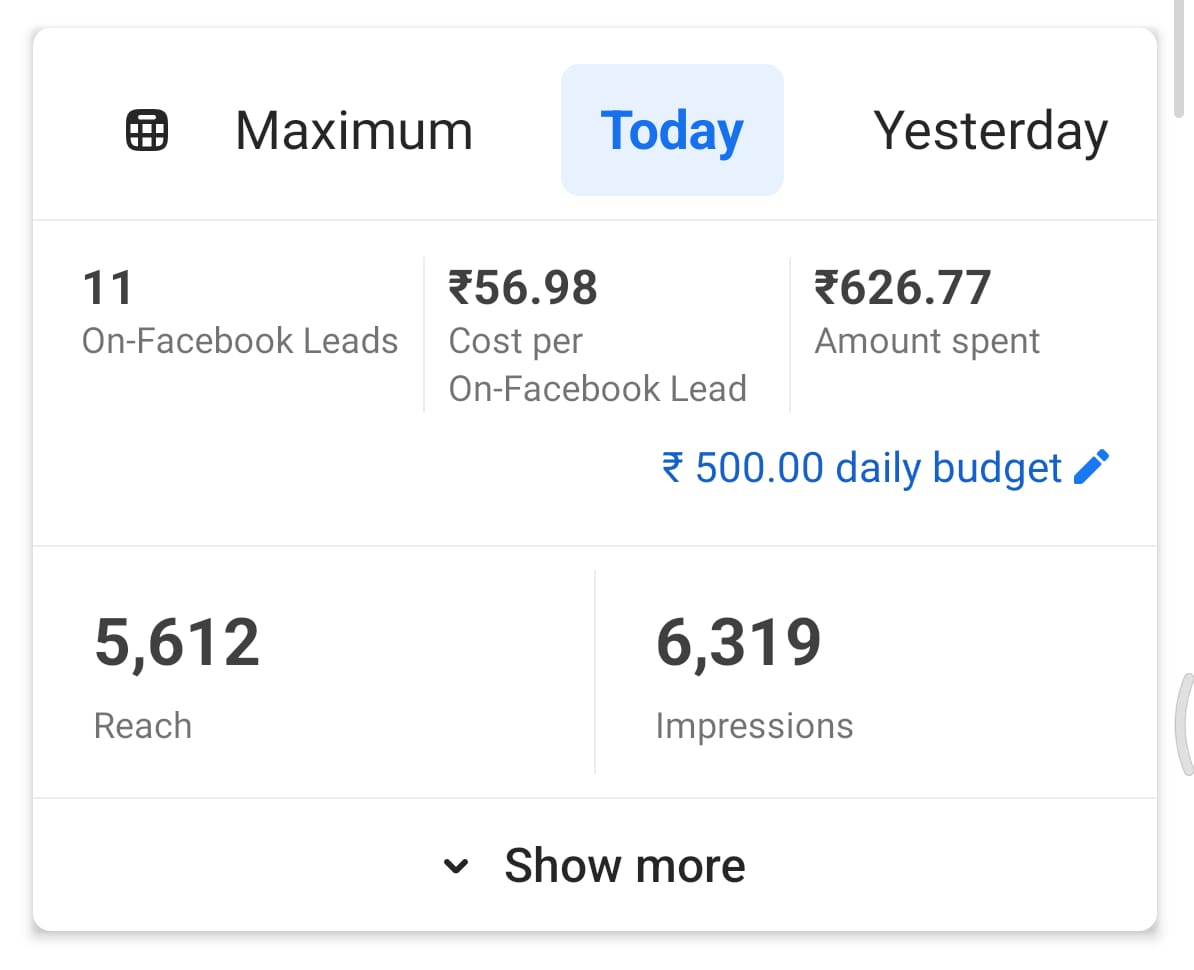This screenshot has width=1194, height=970.
Task: Select the 6,319 impressions number
Action: tap(739, 643)
